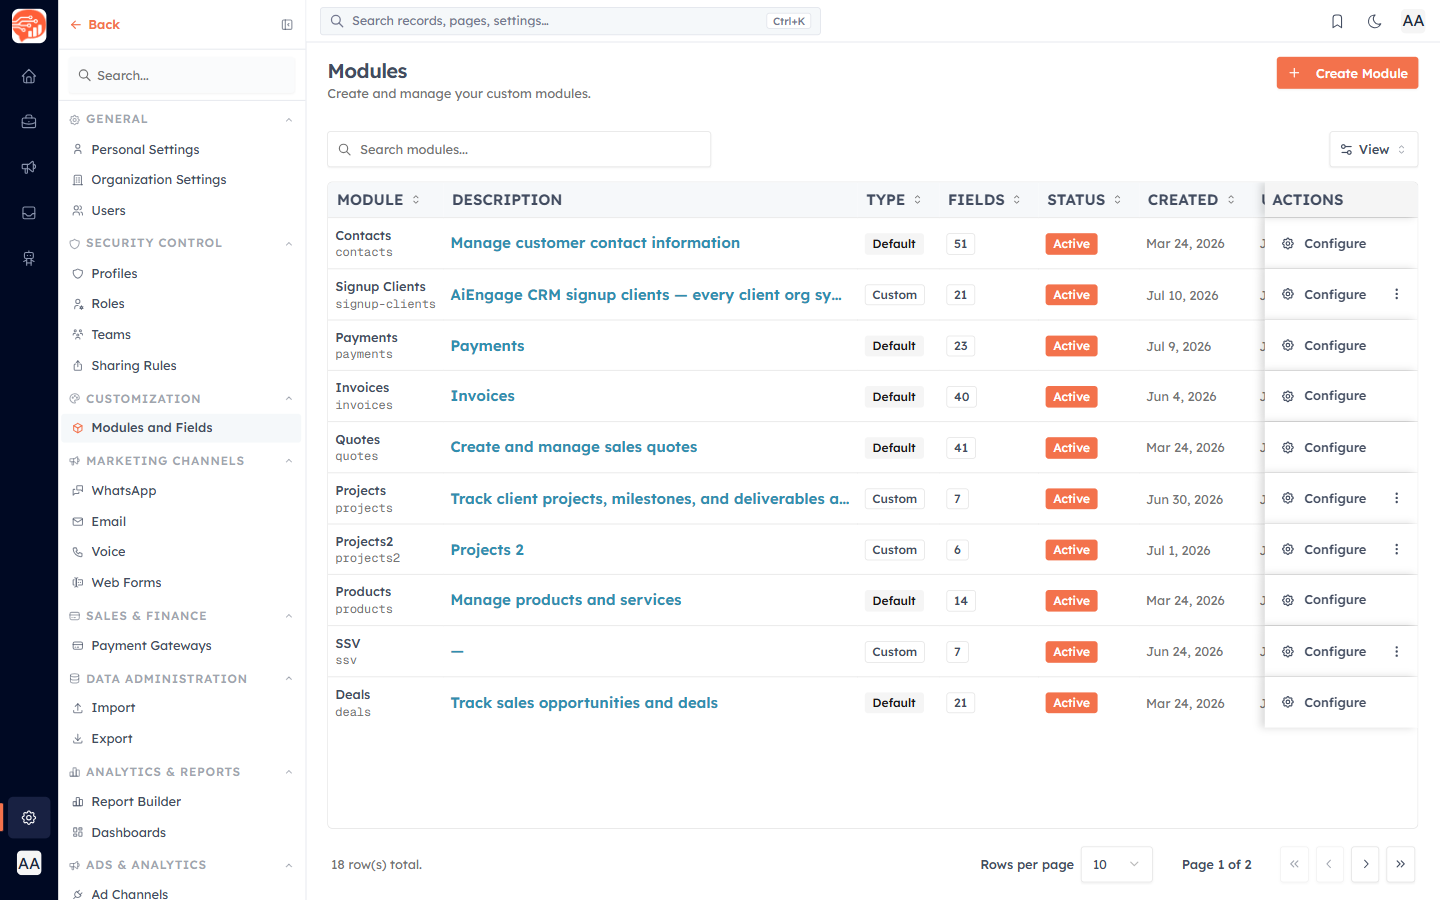Configure the Invoices module
This screenshot has width=1440, height=900.
pos(1324,396)
